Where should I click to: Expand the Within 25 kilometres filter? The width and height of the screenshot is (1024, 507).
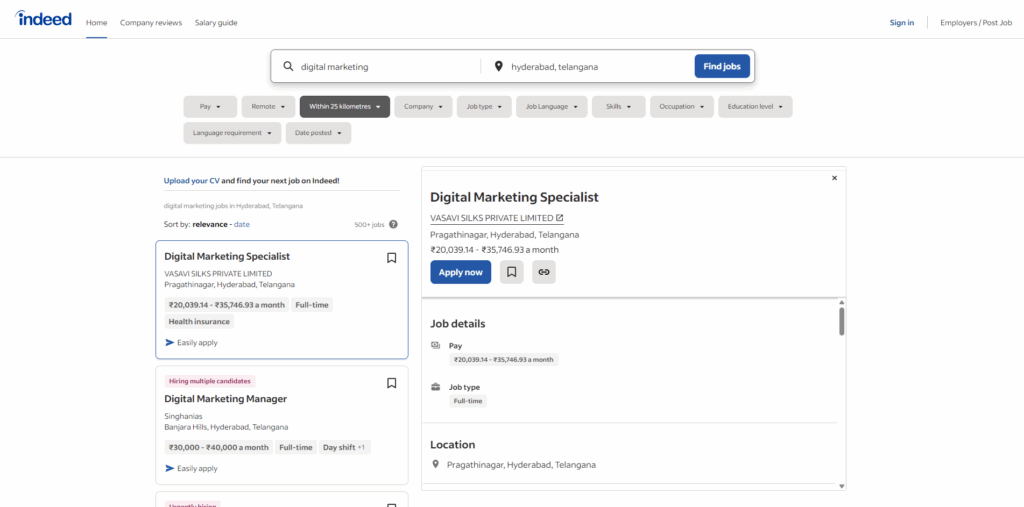[345, 106]
